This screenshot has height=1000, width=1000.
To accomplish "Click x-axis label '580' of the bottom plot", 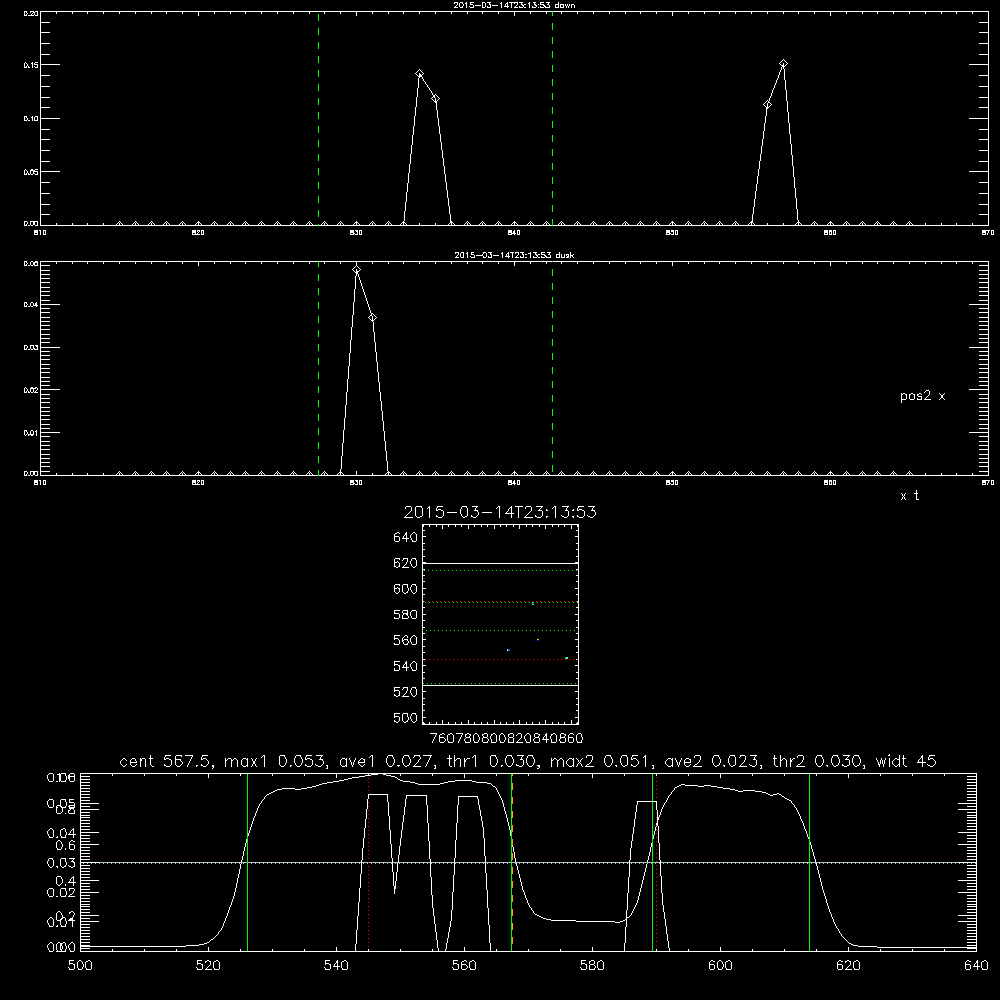I will coord(592,966).
